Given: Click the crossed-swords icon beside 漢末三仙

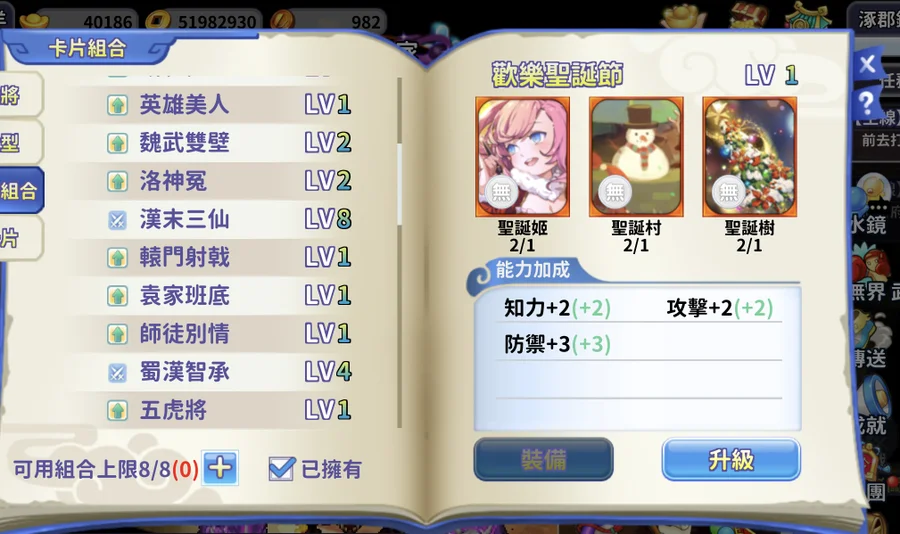Looking at the screenshot, I should [117, 220].
